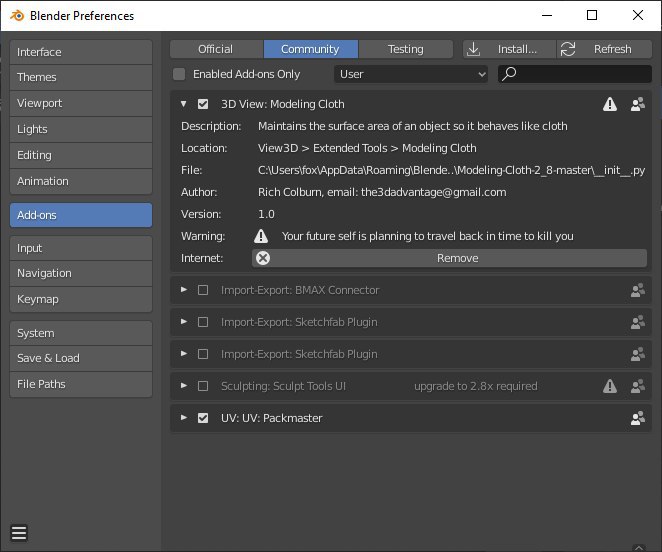Collapse the Modeling Cloth add-on details
This screenshot has width=662, height=552.
pos(184,104)
